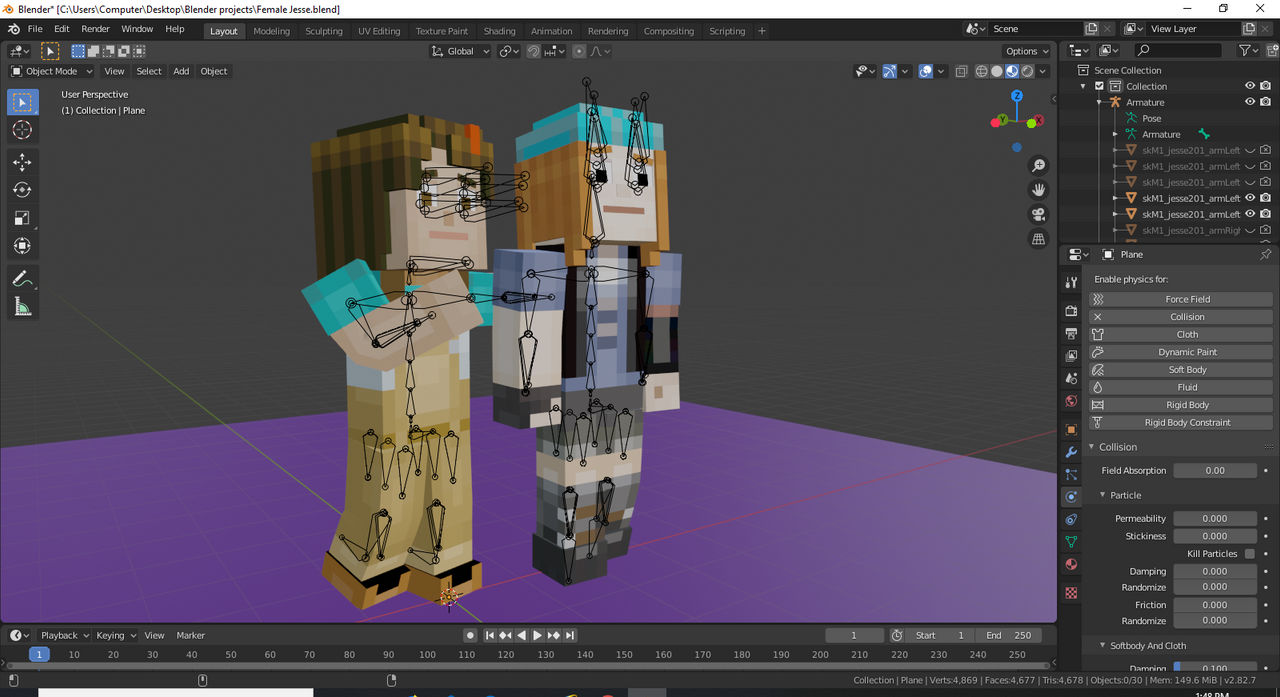Hide the Armature in the viewport

(1248, 101)
